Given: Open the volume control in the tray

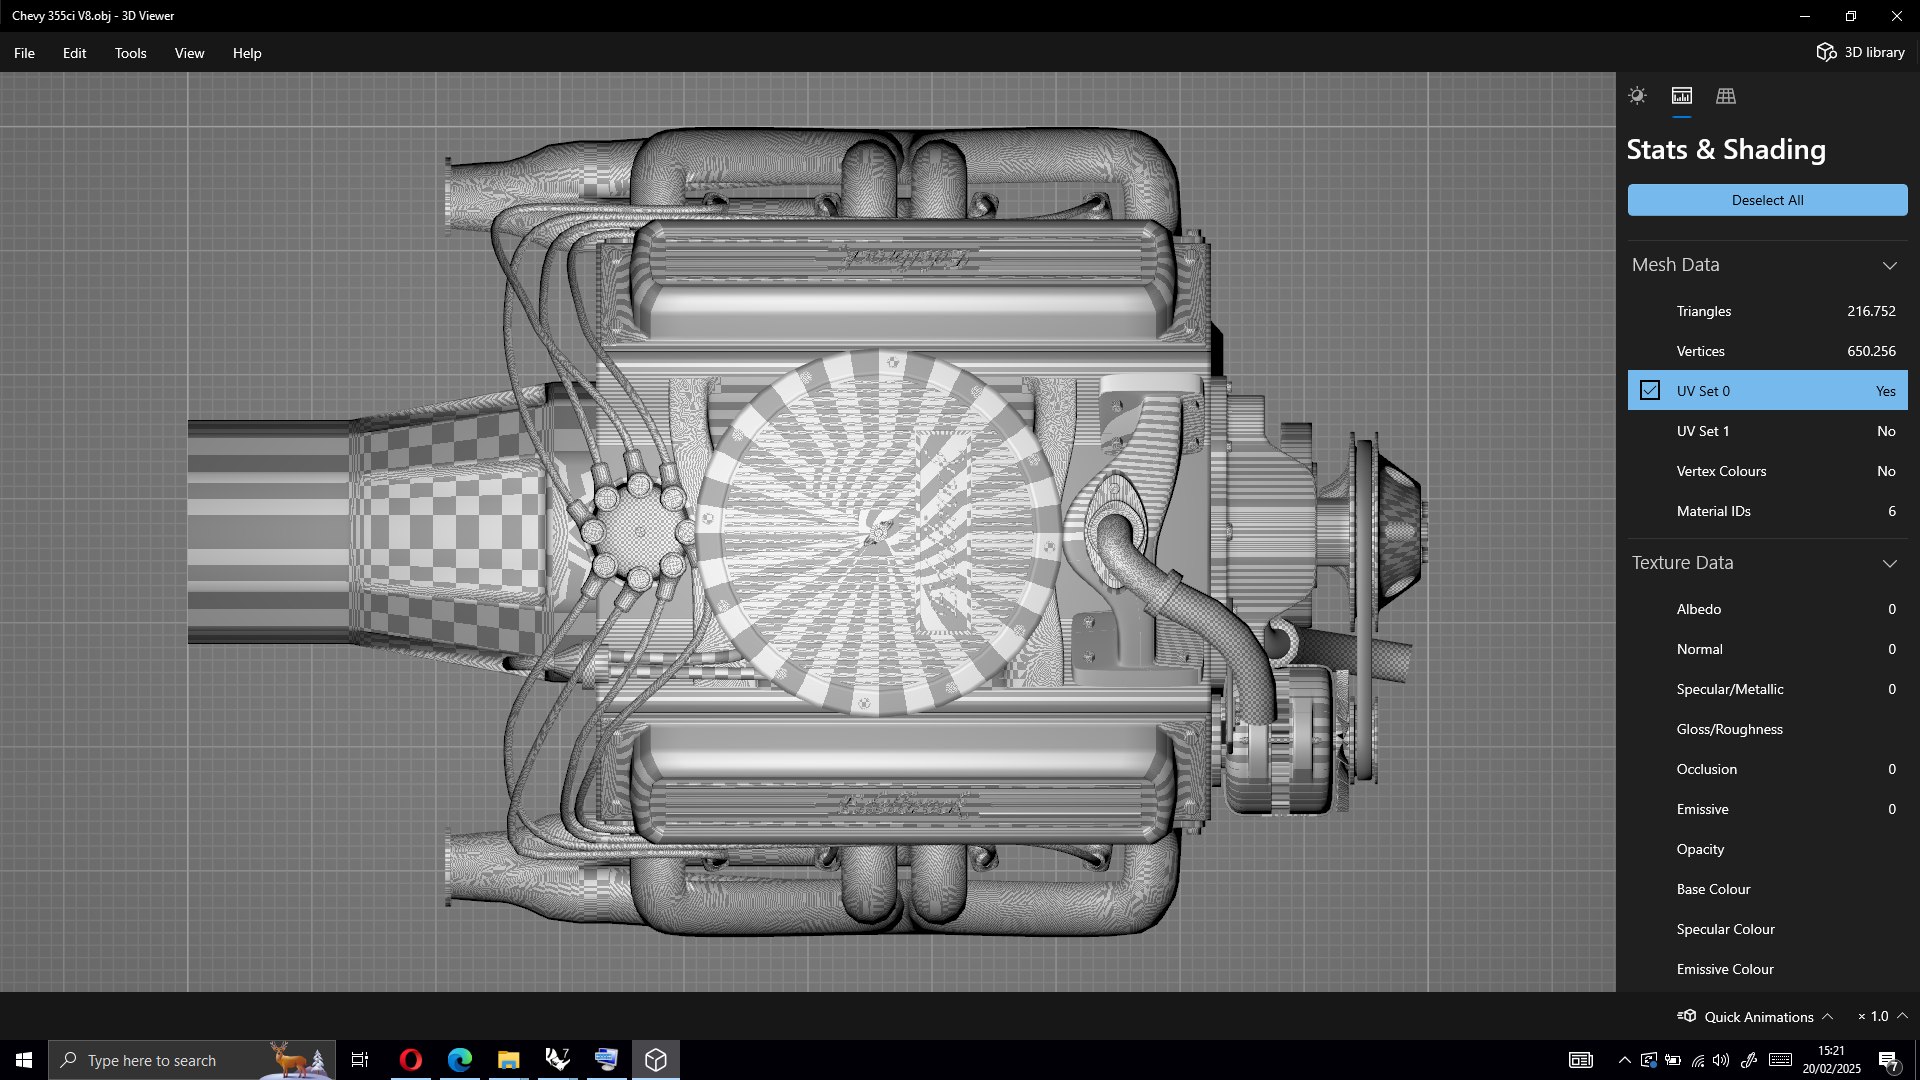Looking at the screenshot, I should (x=1721, y=1060).
